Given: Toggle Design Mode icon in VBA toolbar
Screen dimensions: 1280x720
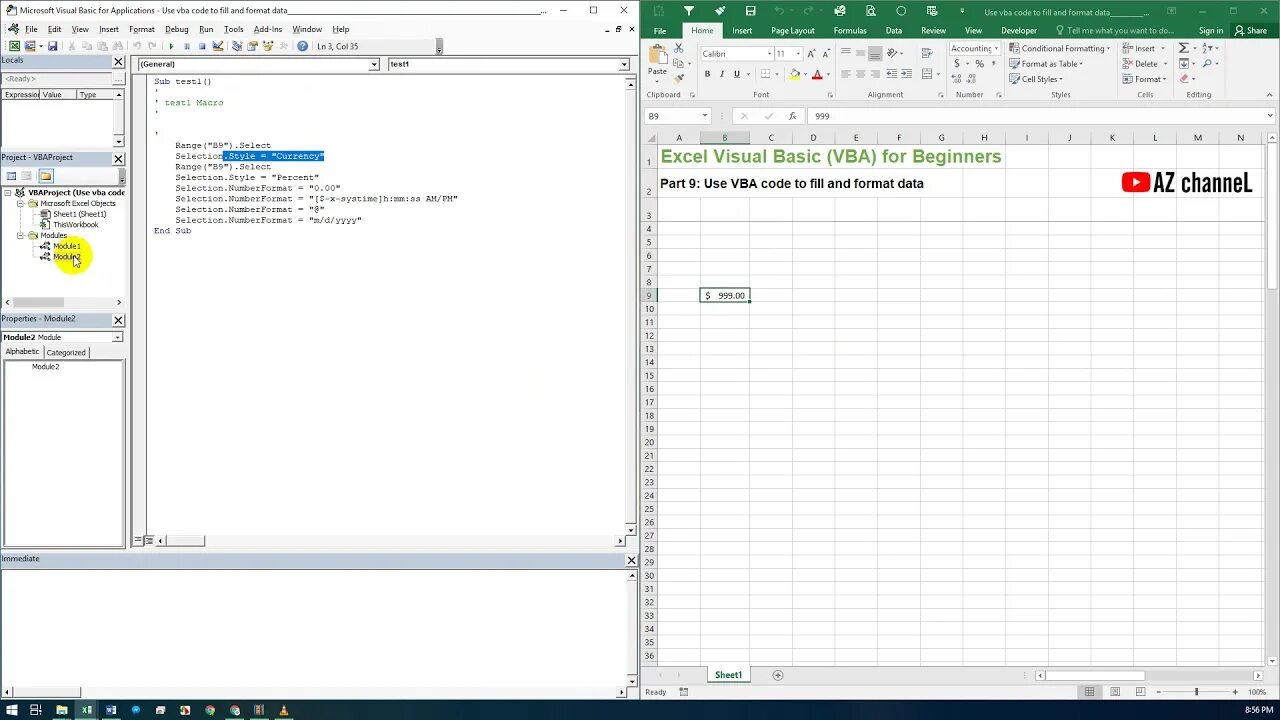Looking at the screenshot, I should click(x=218, y=46).
